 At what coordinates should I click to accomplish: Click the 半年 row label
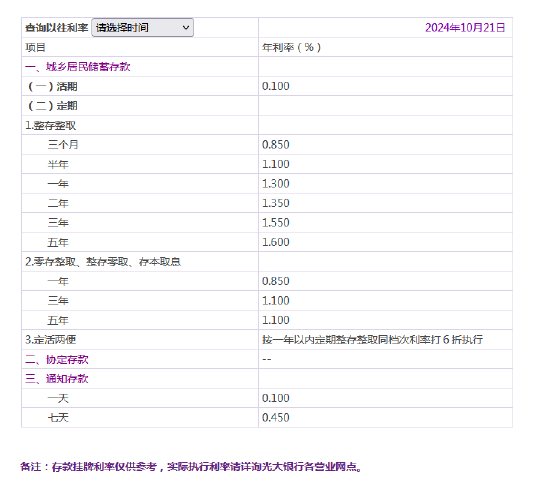click(x=58, y=164)
